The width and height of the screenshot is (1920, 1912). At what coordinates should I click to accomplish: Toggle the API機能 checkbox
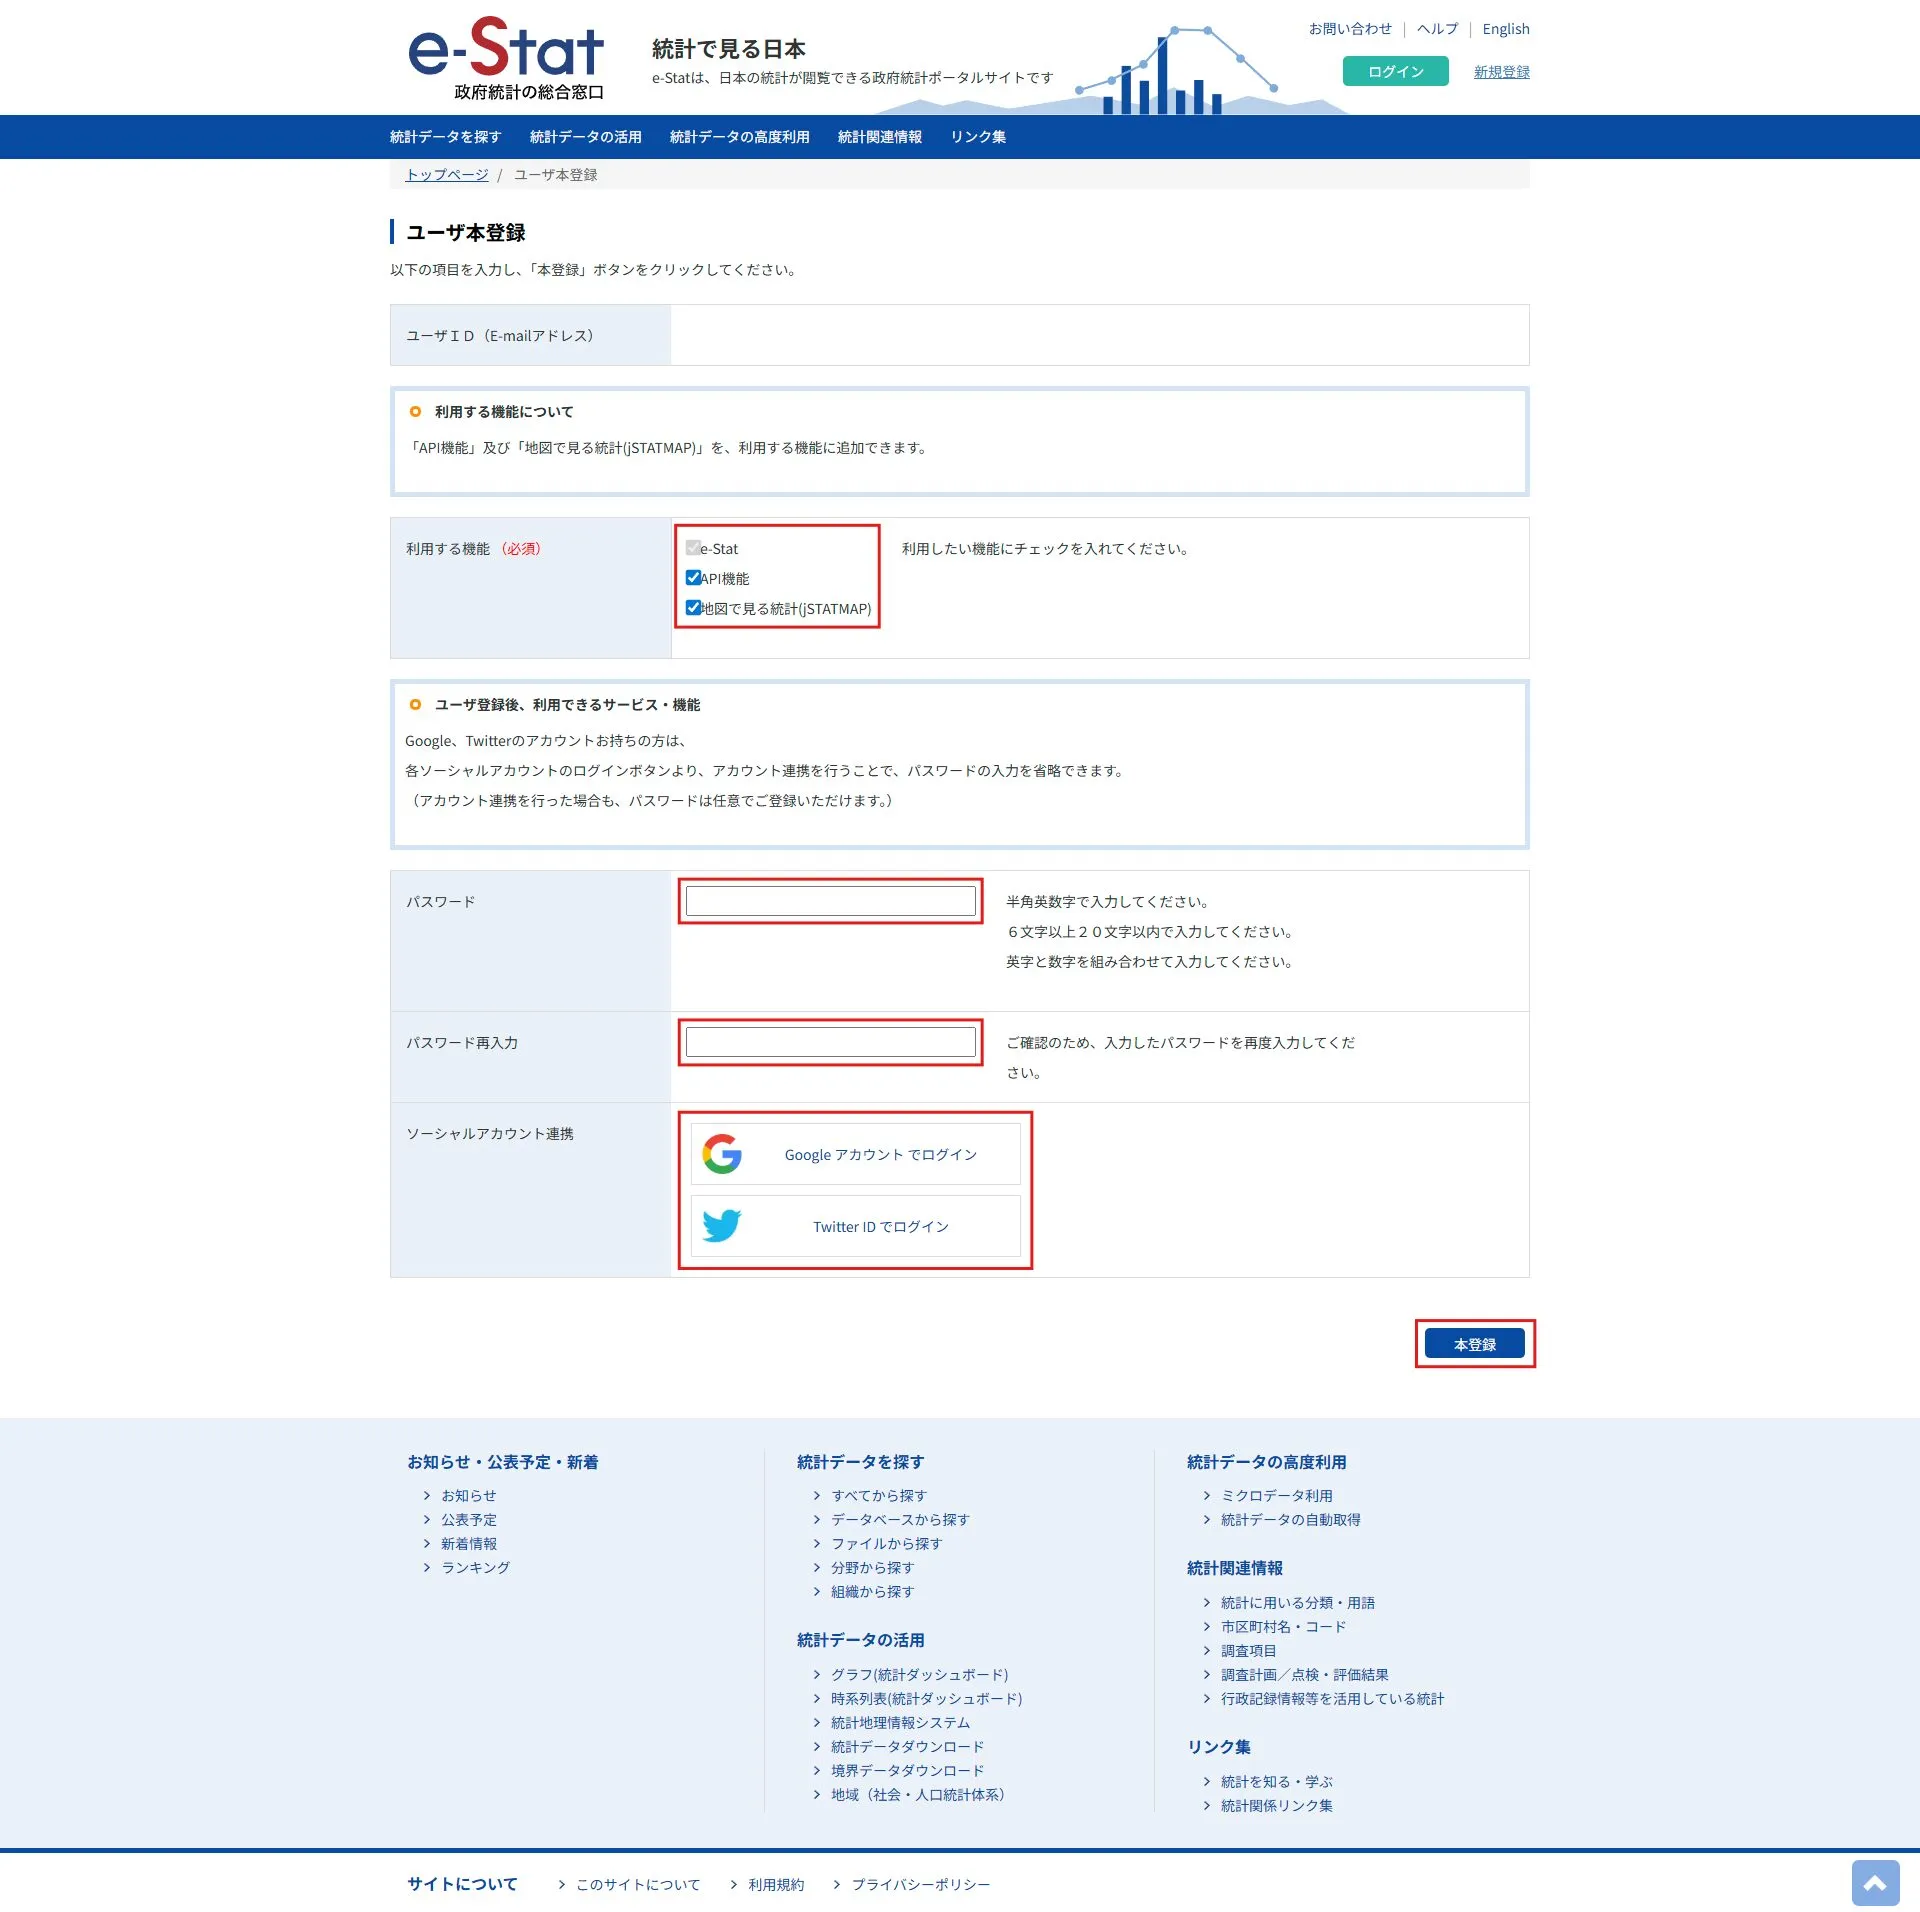click(x=693, y=577)
